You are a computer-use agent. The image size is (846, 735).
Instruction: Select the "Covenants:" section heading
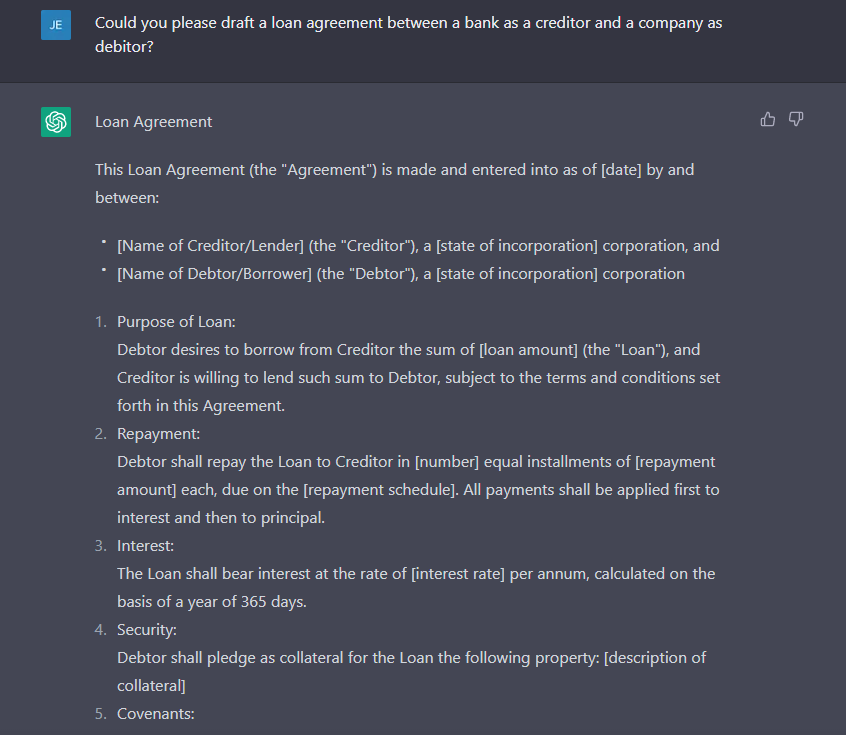156,714
